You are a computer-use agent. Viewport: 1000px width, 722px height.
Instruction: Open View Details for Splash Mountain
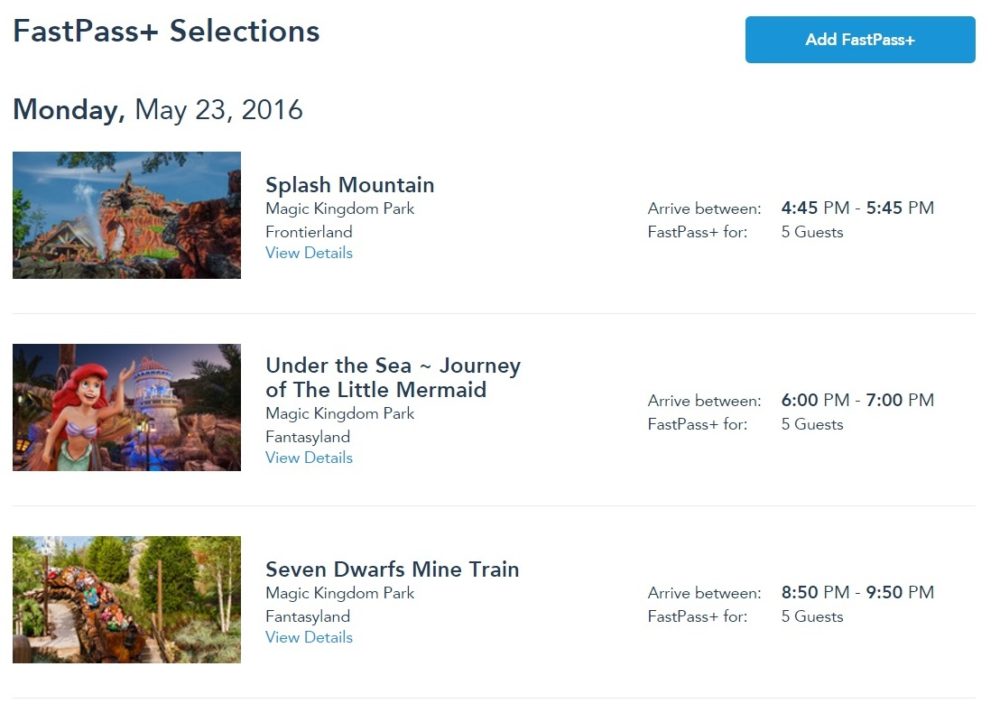[x=309, y=252]
